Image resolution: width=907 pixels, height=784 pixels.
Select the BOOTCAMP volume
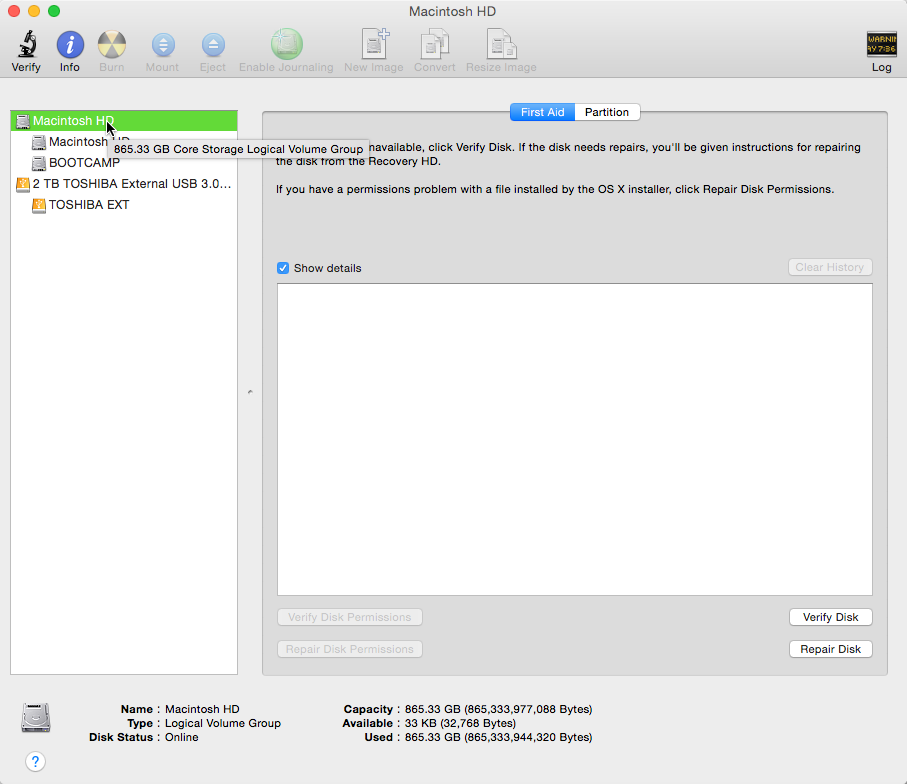pyautogui.click(x=124, y=163)
